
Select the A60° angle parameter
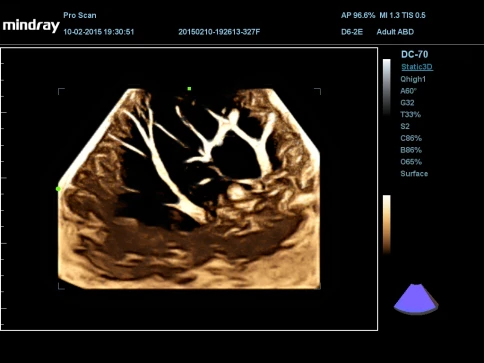(x=408, y=91)
